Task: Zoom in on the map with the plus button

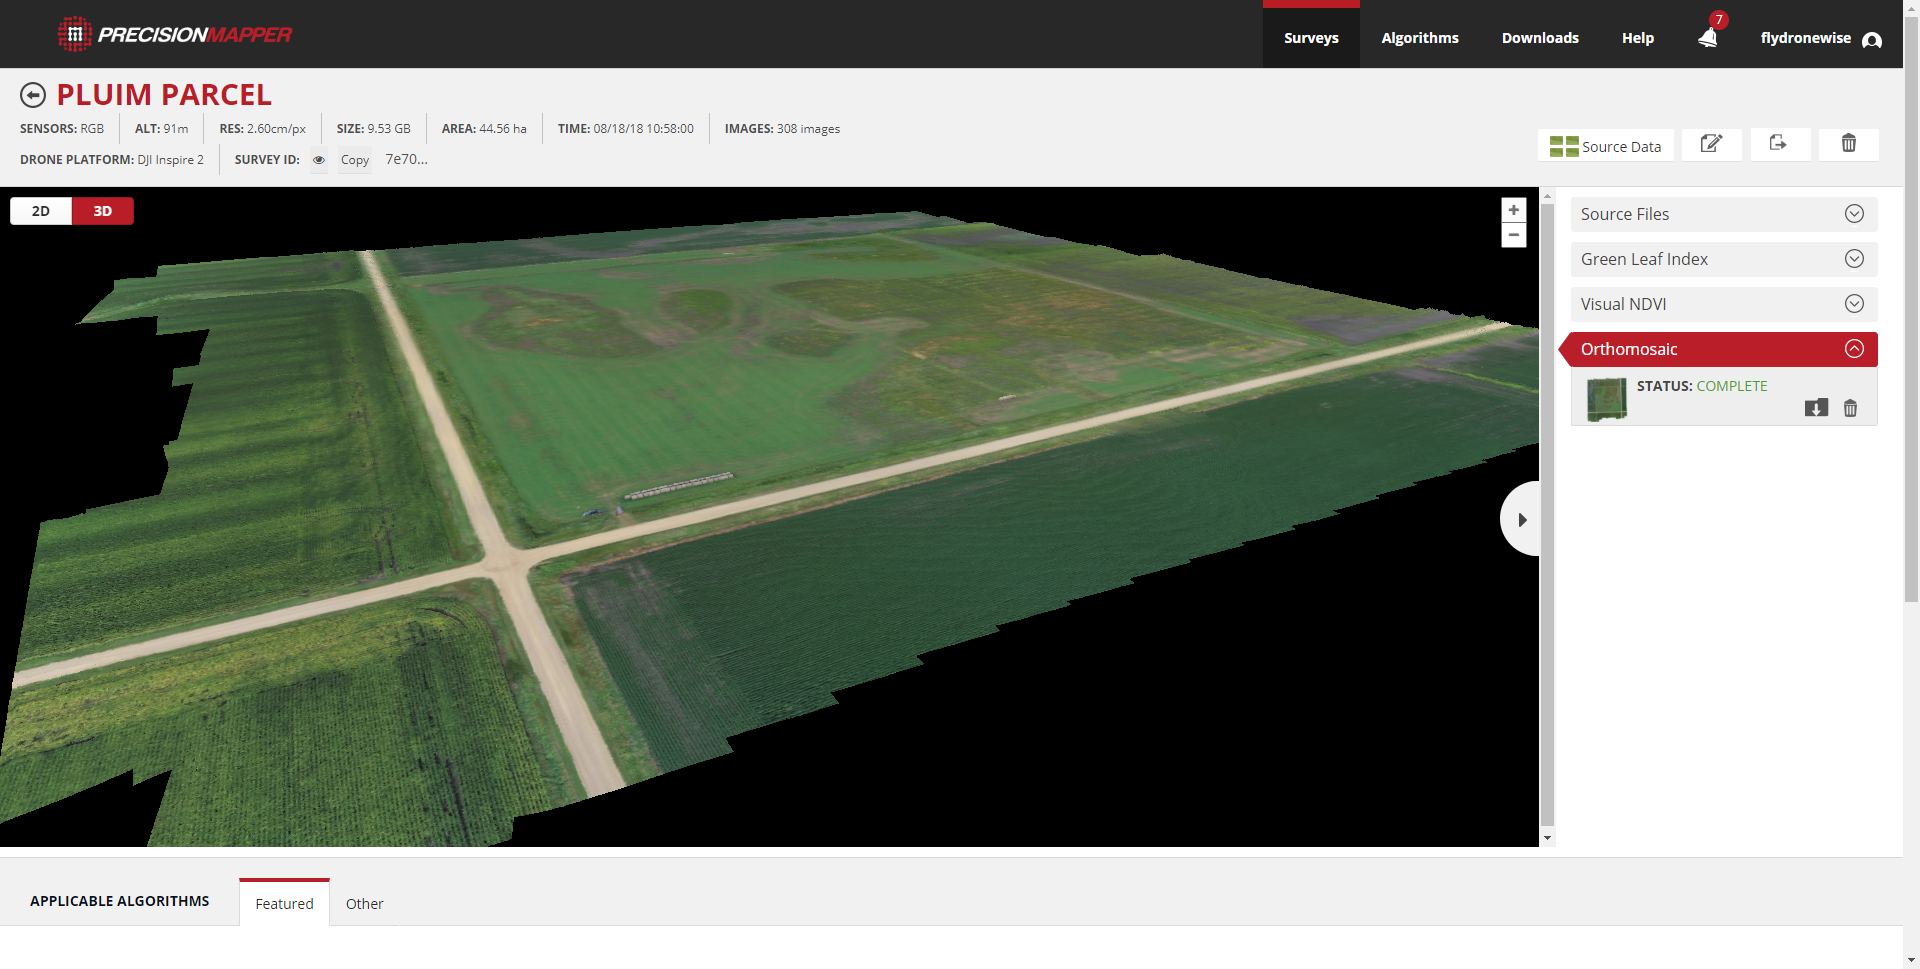Action: pyautogui.click(x=1514, y=210)
